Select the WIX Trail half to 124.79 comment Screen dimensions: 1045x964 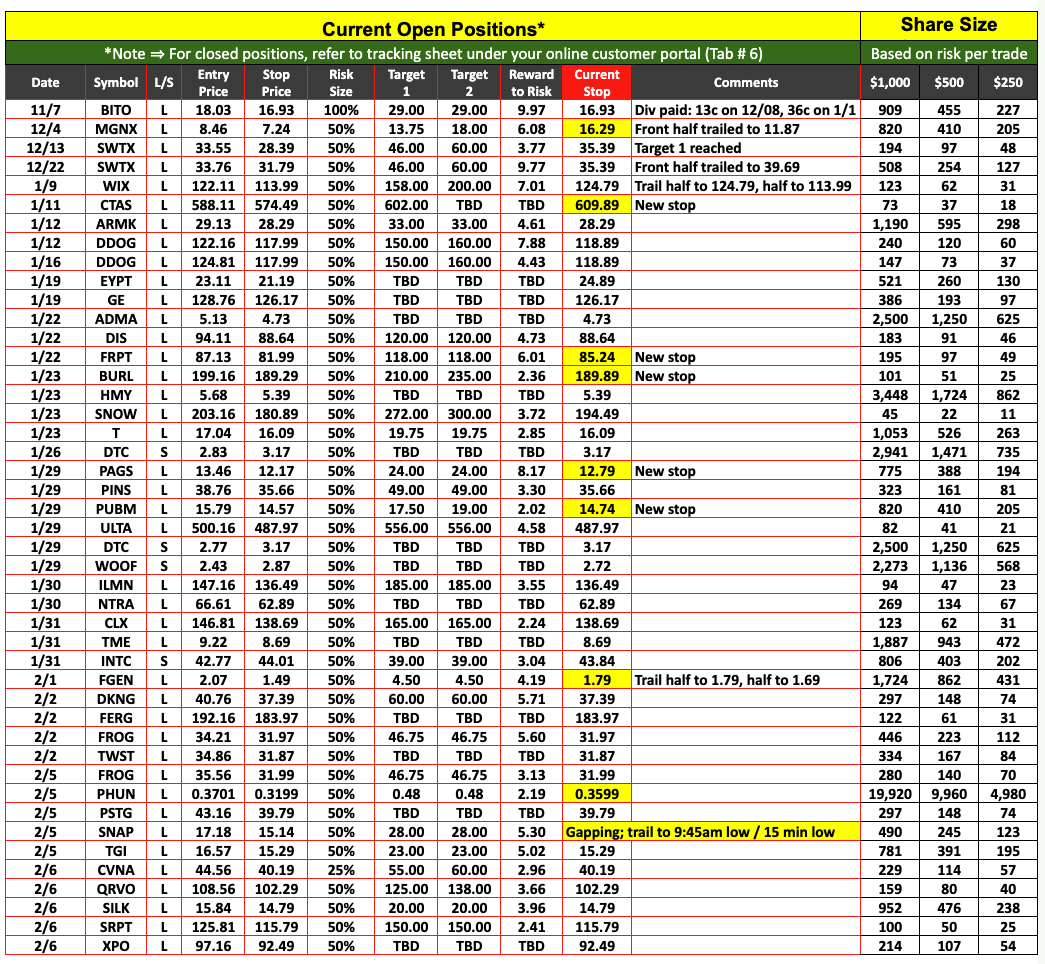(x=745, y=186)
